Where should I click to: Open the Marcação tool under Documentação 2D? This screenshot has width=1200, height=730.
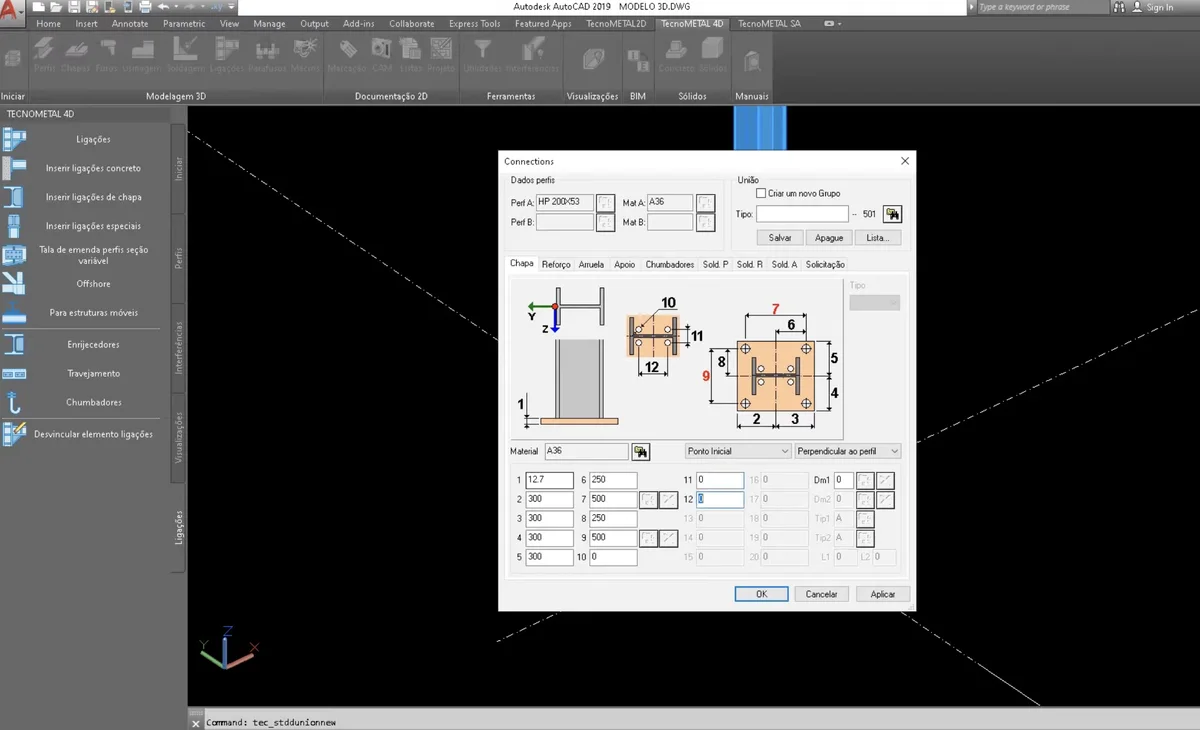[x=349, y=50]
